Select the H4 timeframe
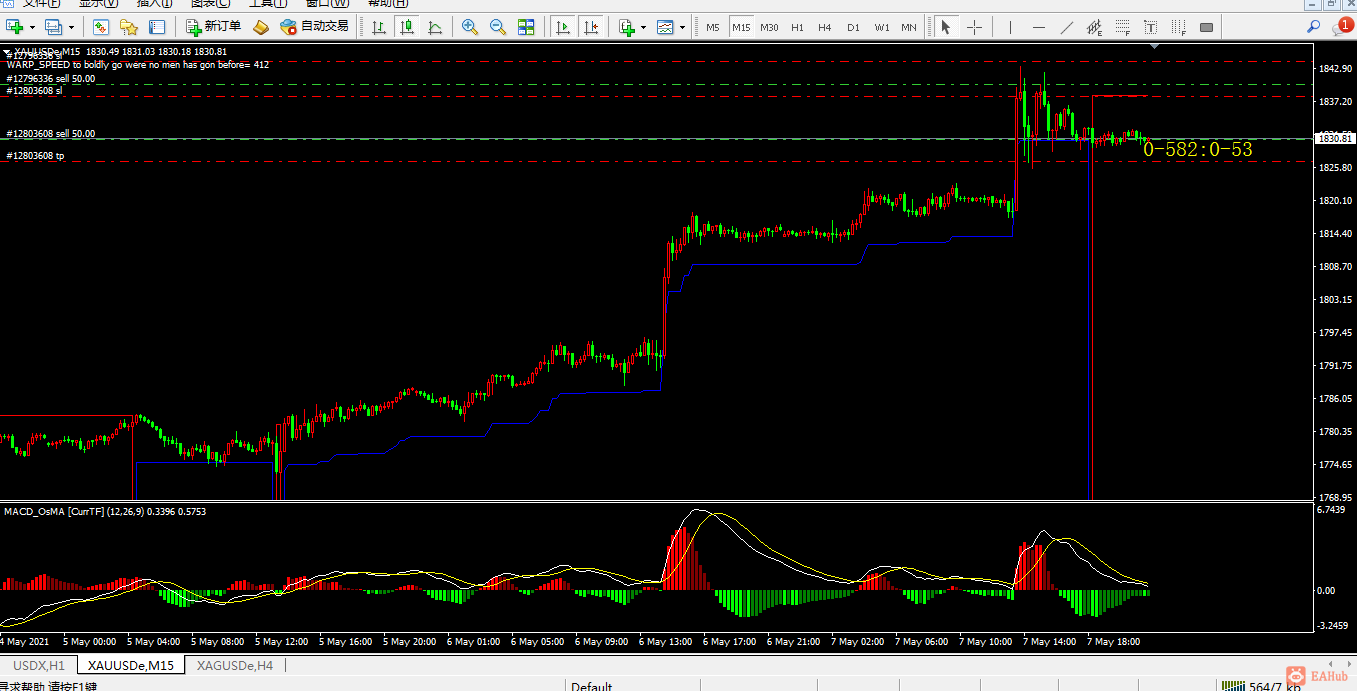 click(x=825, y=27)
